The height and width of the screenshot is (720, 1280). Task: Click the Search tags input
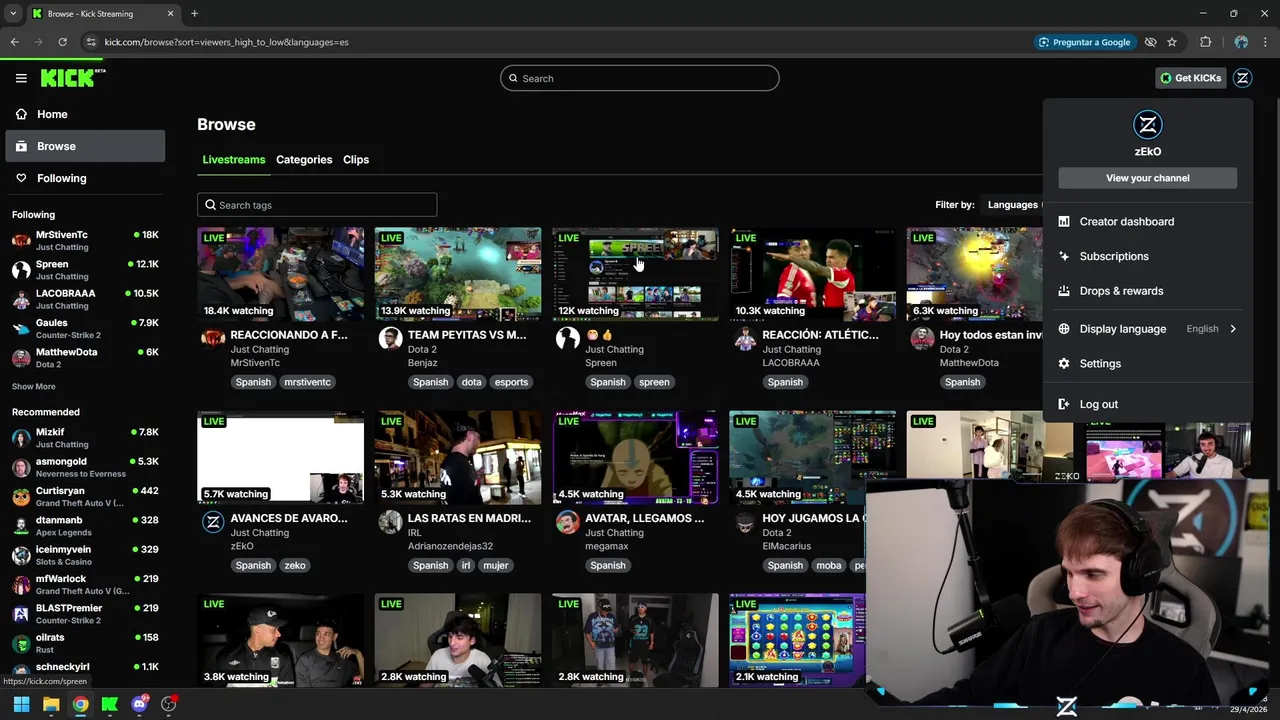click(317, 205)
